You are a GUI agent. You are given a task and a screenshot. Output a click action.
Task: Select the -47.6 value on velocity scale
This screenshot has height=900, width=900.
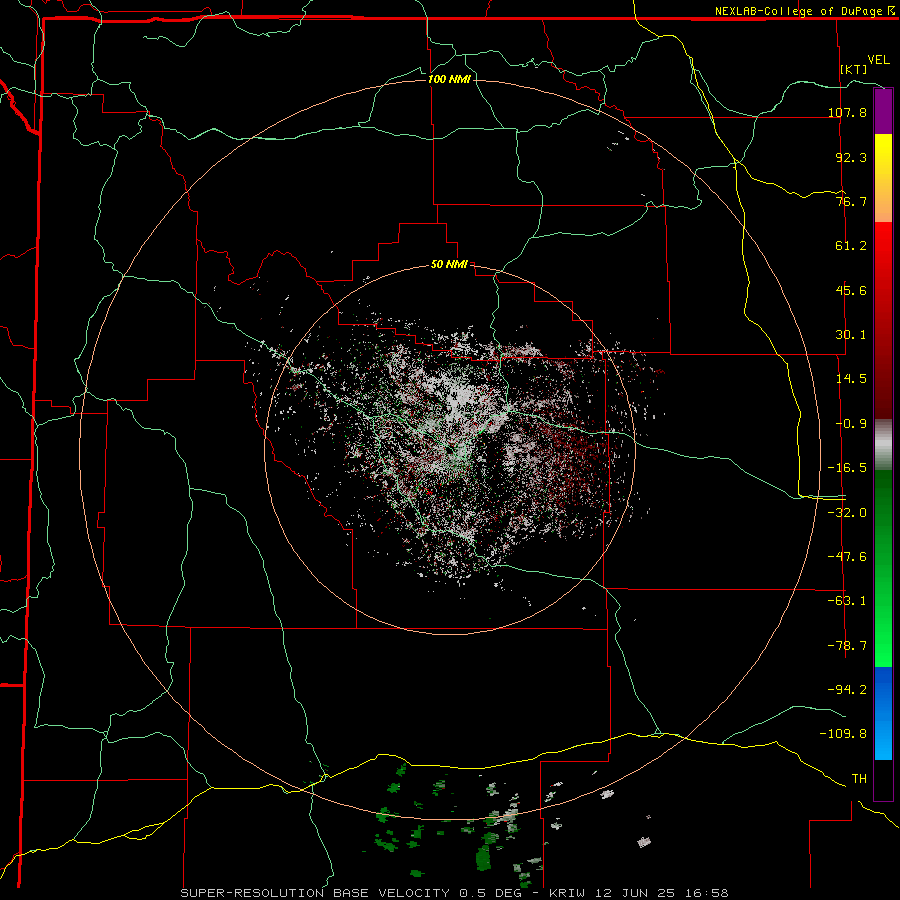click(x=847, y=557)
